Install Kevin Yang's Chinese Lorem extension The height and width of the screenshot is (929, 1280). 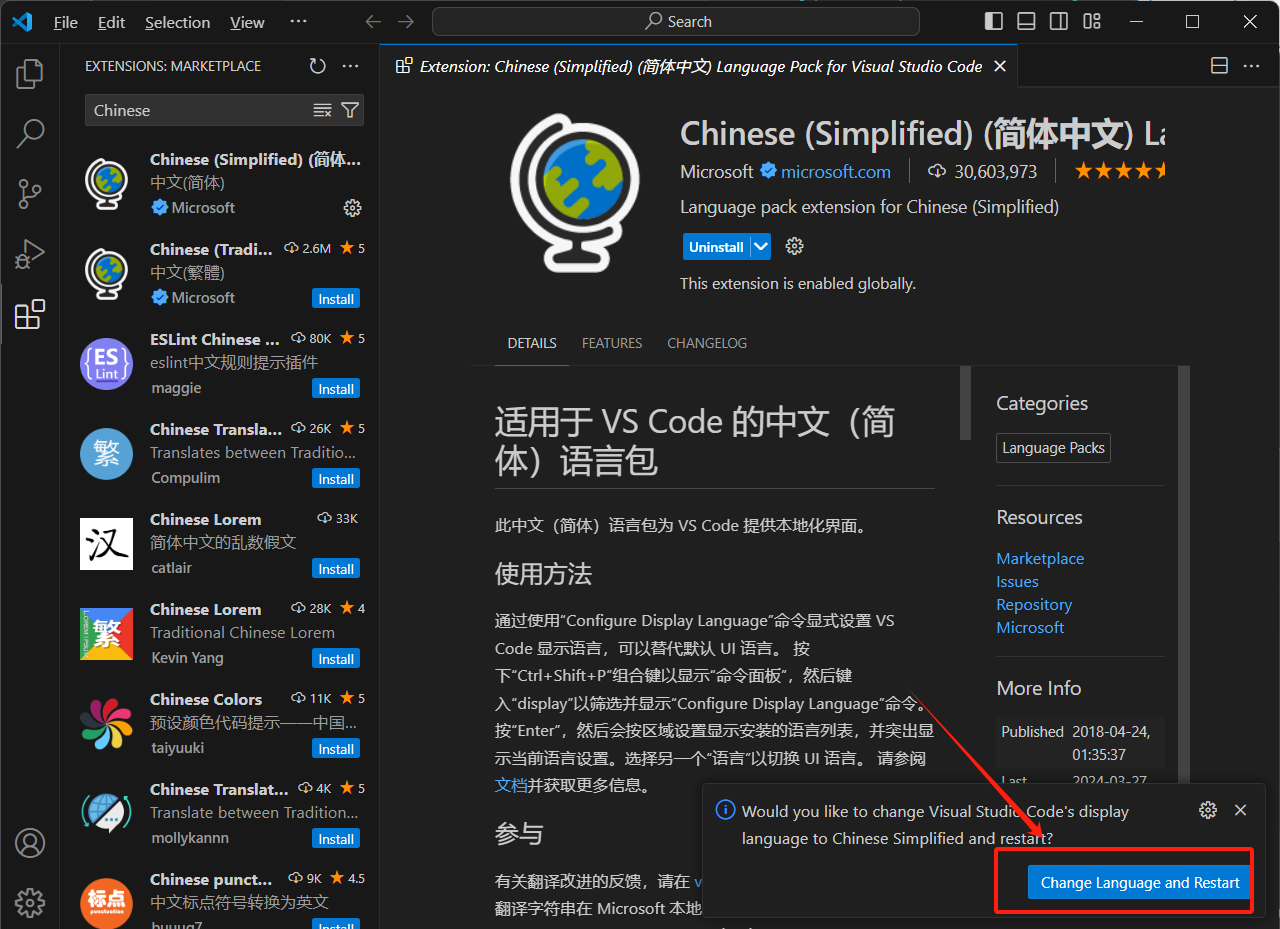coord(336,659)
